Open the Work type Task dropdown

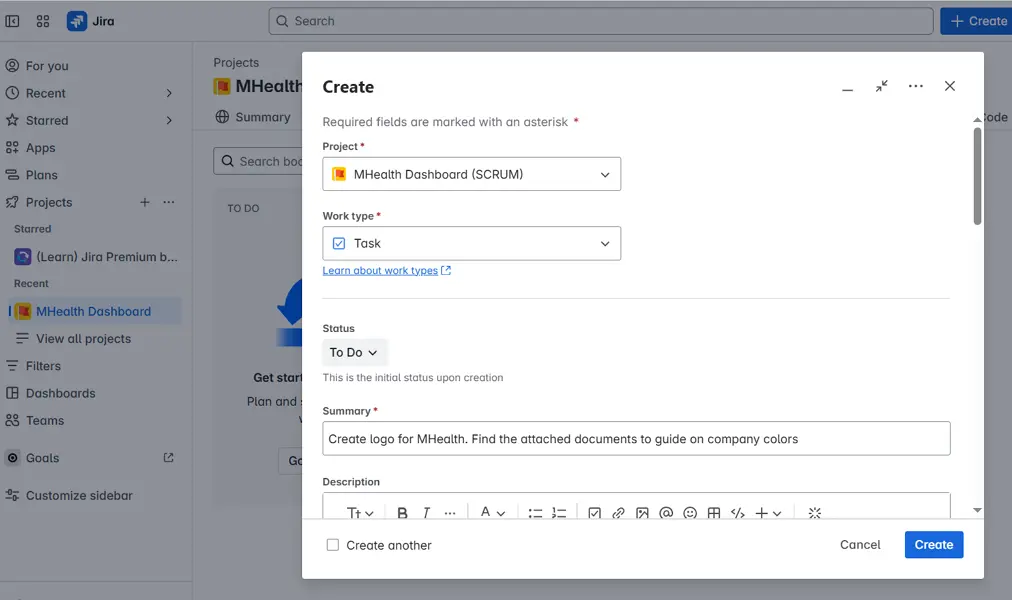coord(471,243)
